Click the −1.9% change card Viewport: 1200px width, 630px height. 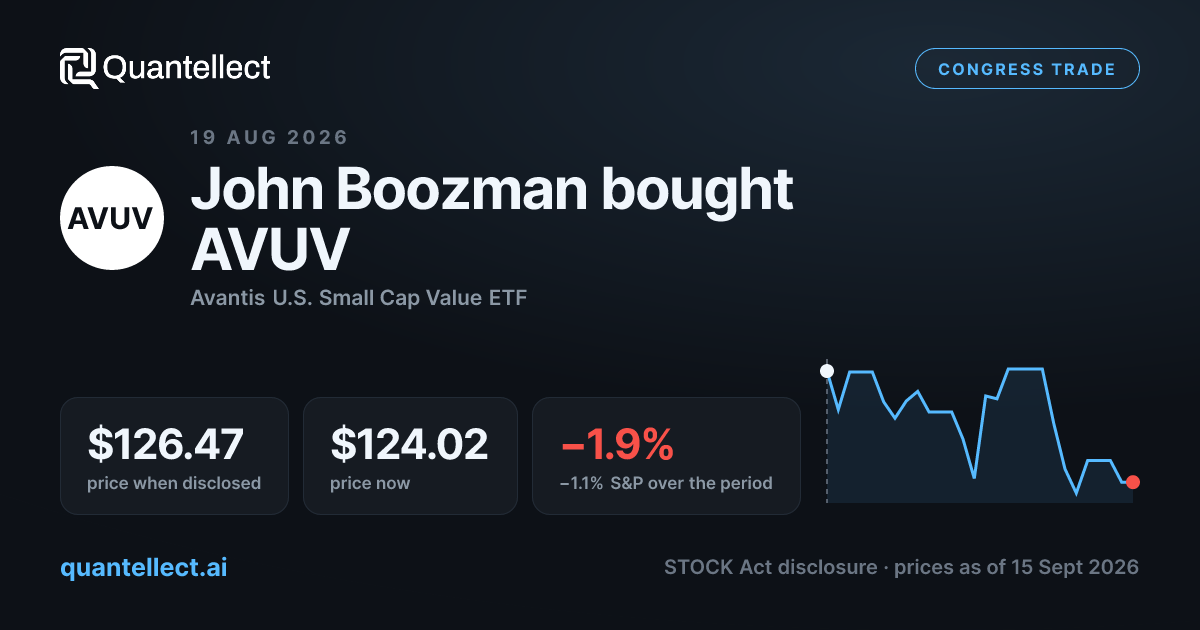(x=666, y=456)
